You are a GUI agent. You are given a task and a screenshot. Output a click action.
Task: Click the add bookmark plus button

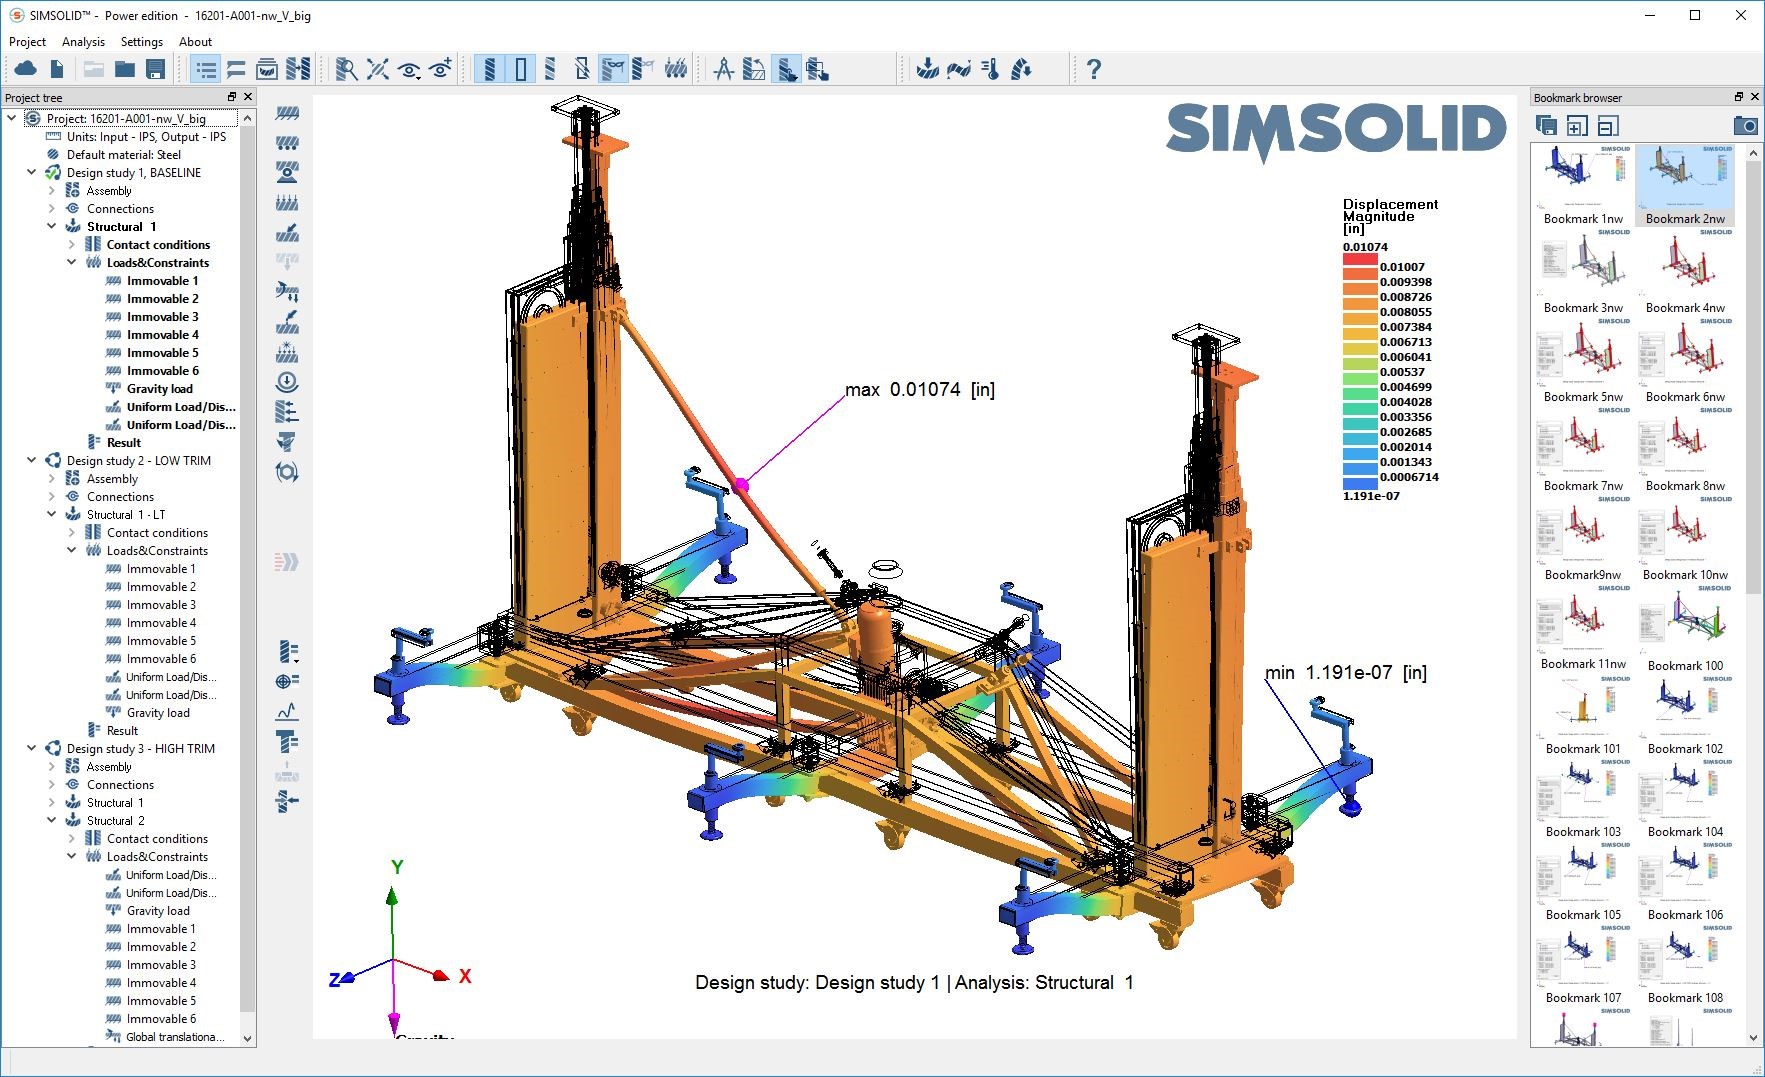click(1576, 125)
